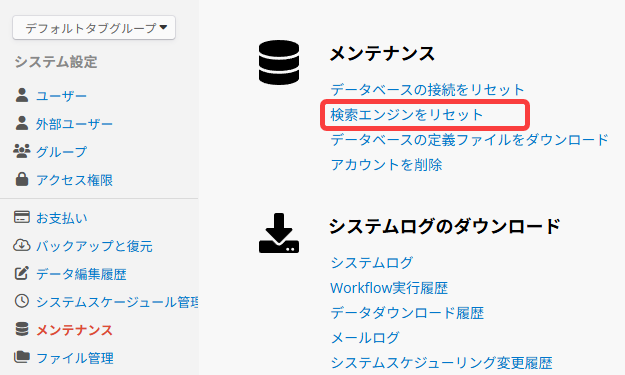Click the アクセス権限 lock icon

(x=22, y=179)
